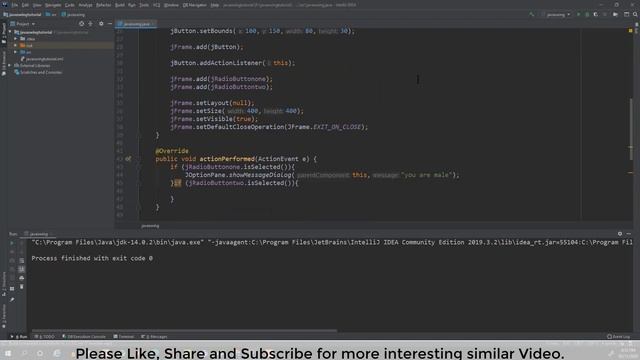Expand the src folder arrow in tree
This screenshot has width=640, height=360.
point(16,52)
